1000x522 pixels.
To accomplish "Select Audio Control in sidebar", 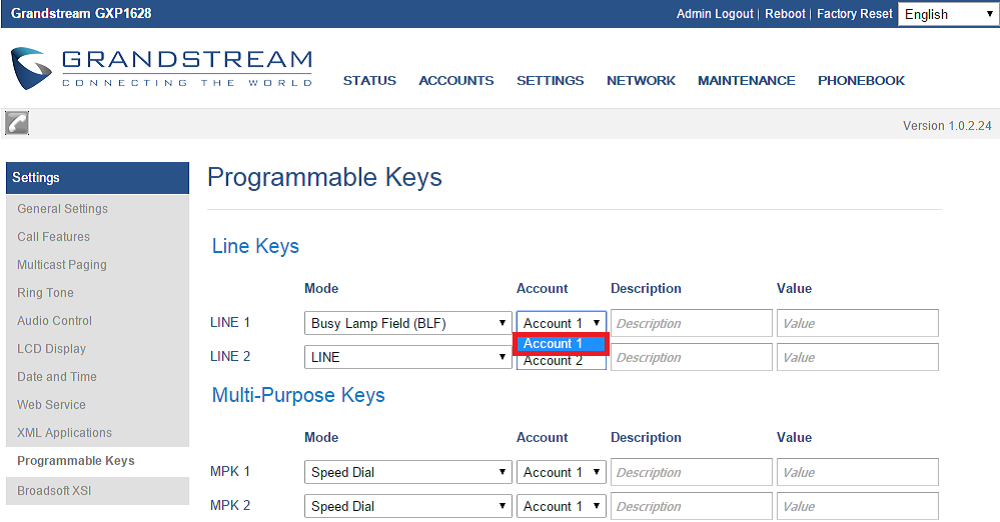I will [x=55, y=321].
